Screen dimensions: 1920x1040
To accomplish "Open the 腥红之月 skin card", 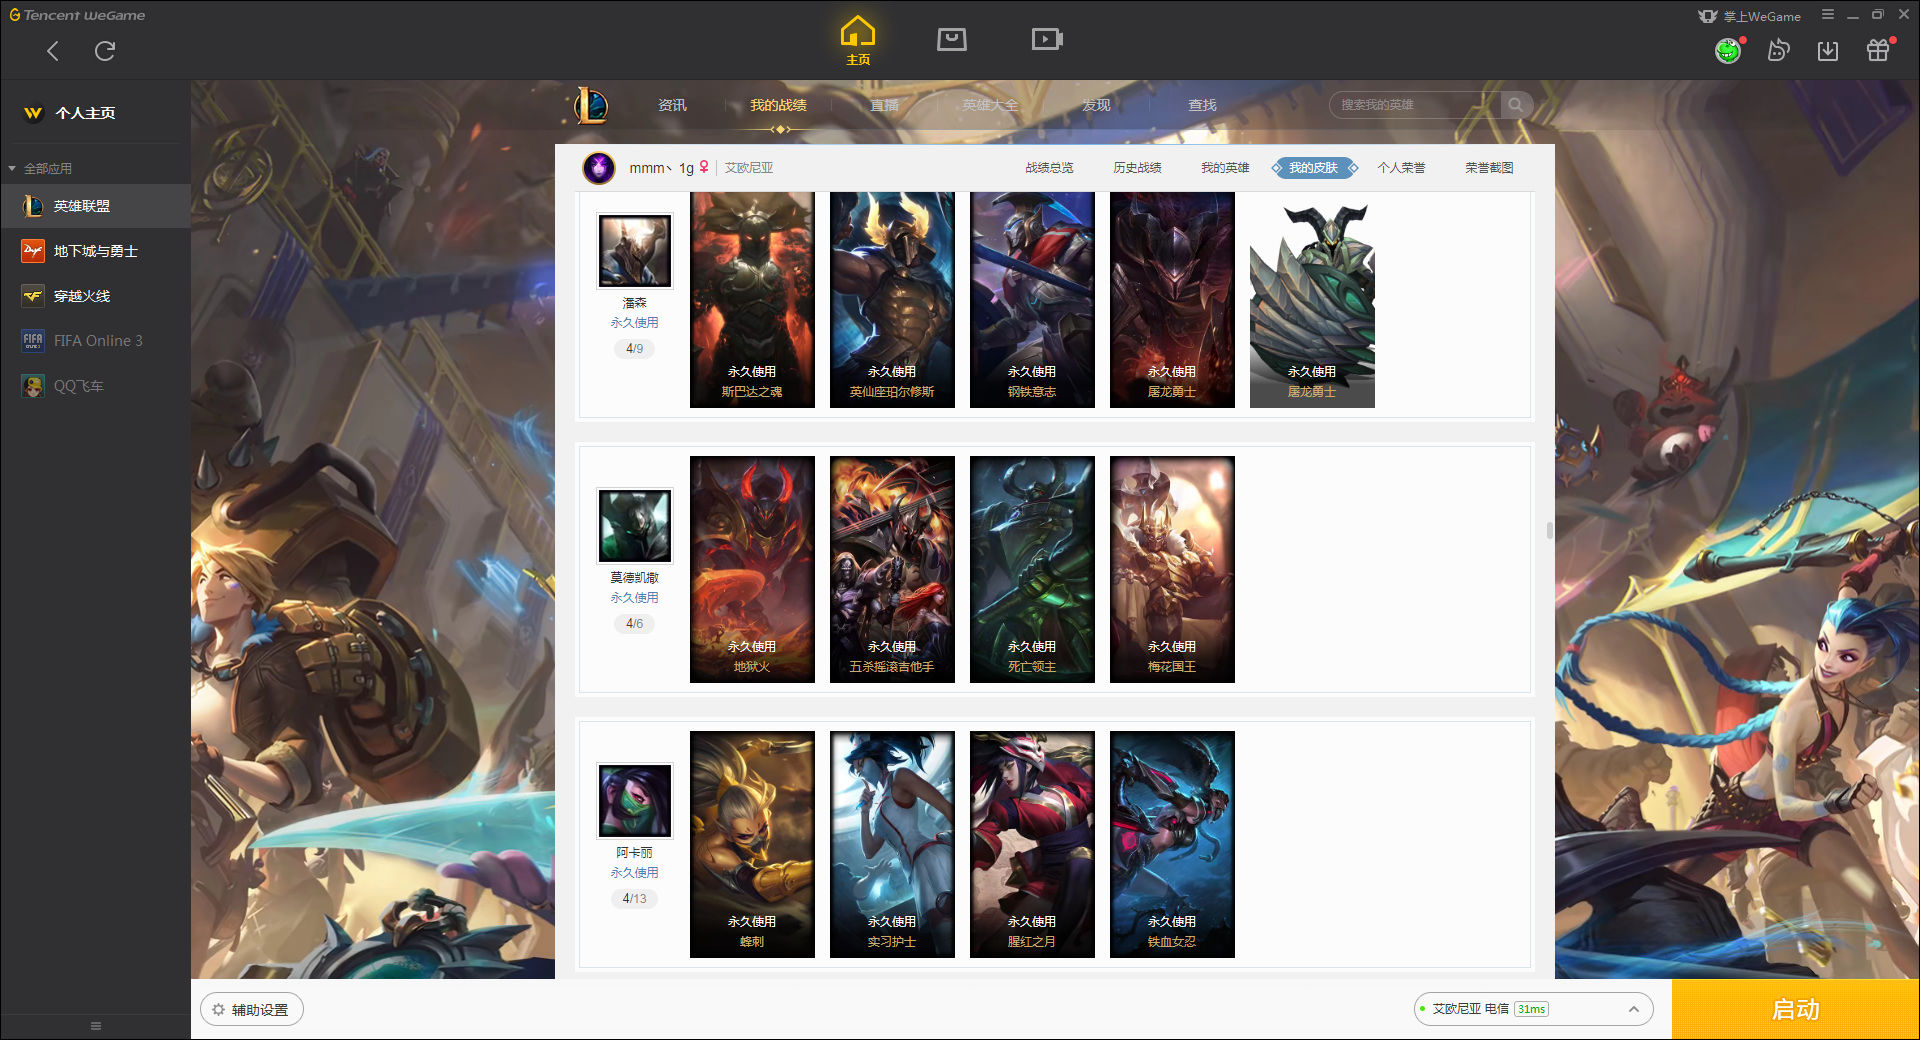I will (x=1032, y=845).
